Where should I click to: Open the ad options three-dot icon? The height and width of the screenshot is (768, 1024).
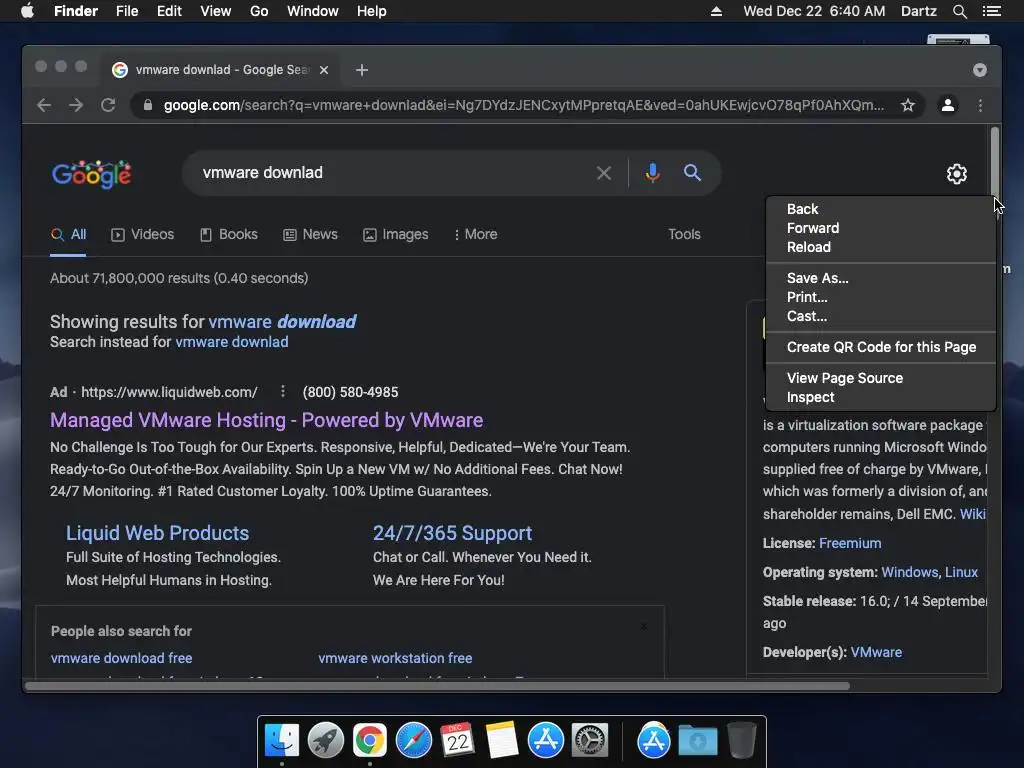283,391
